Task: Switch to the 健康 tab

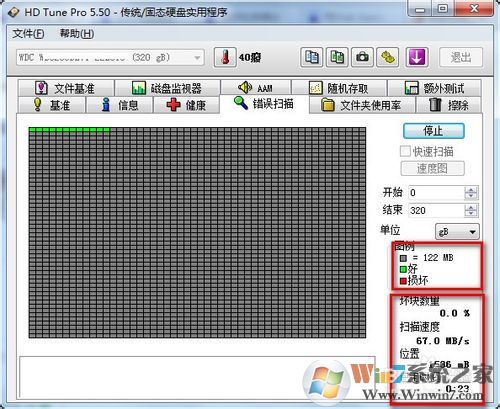Action: (186, 105)
